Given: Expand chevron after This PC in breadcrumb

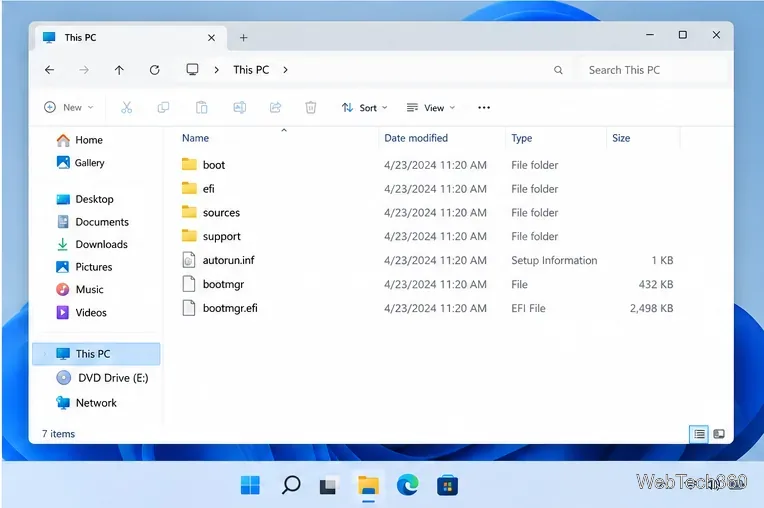Looking at the screenshot, I should point(286,70).
